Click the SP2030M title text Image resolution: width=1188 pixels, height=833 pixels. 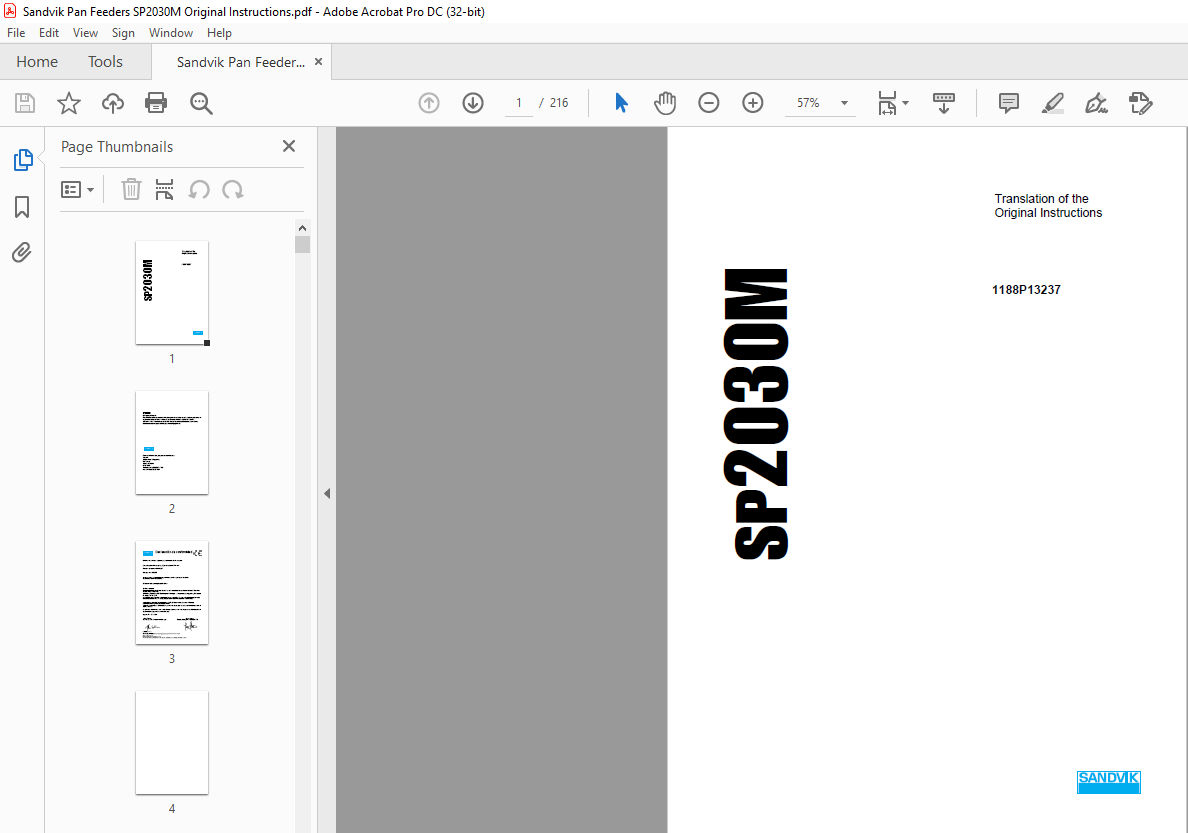(756, 414)
